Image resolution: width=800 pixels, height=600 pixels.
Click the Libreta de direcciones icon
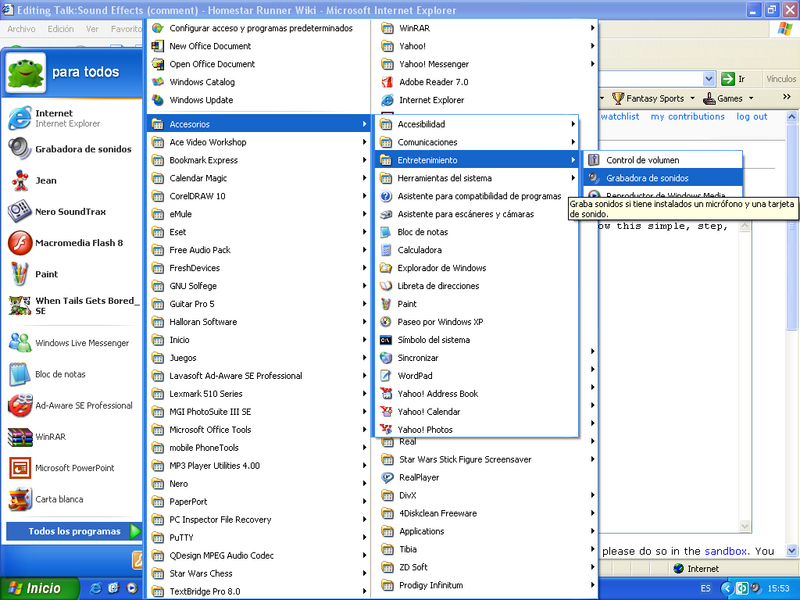click(x=386, y=286)
